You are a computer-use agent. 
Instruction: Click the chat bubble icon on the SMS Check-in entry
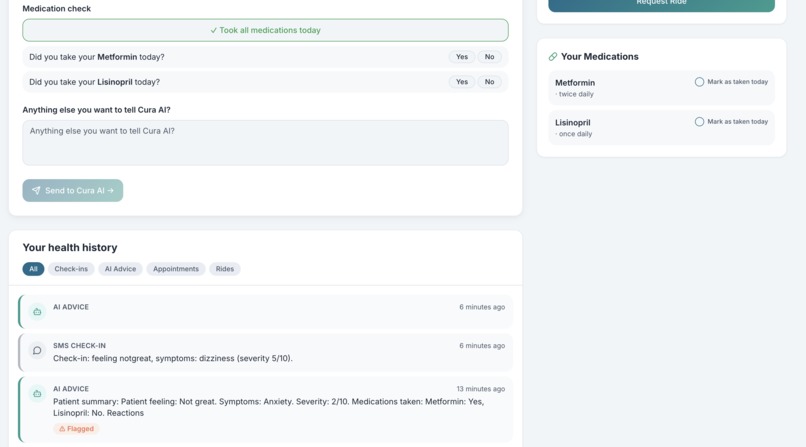coord(37,350)
